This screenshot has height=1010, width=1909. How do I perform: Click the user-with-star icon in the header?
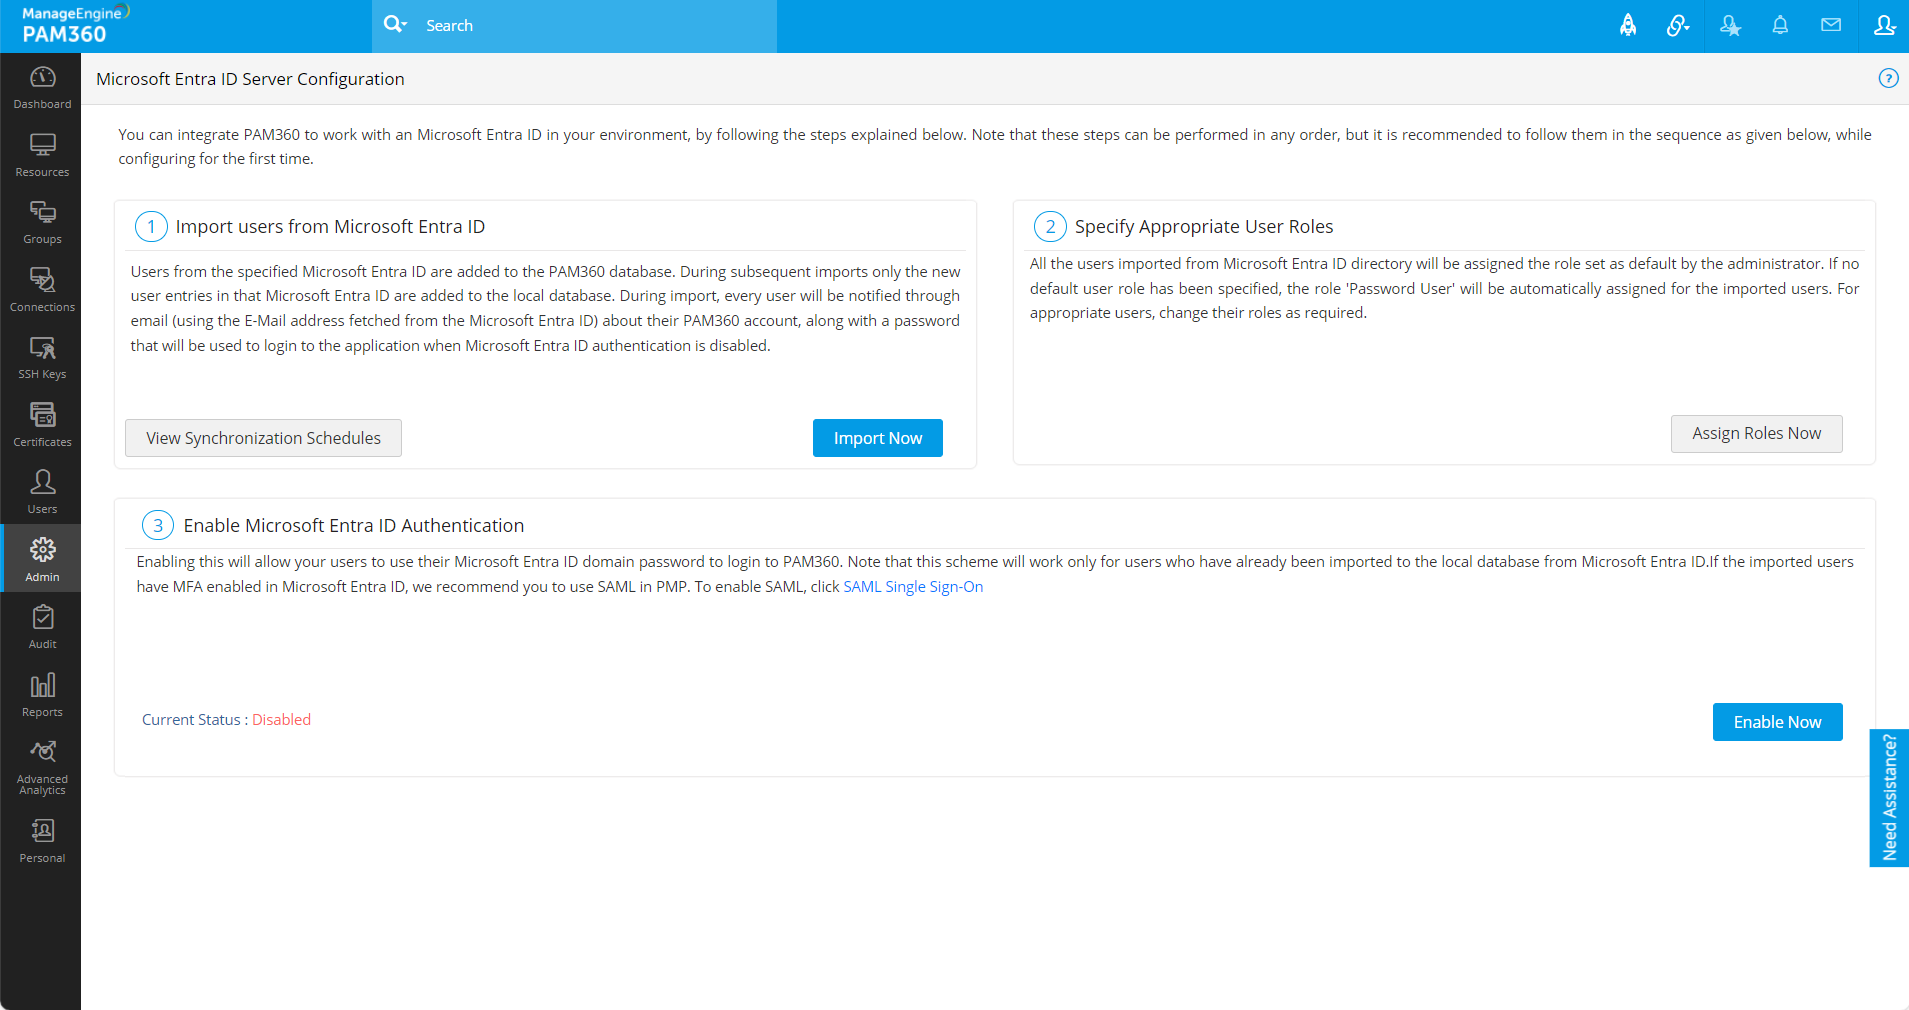coord(1730,26)
